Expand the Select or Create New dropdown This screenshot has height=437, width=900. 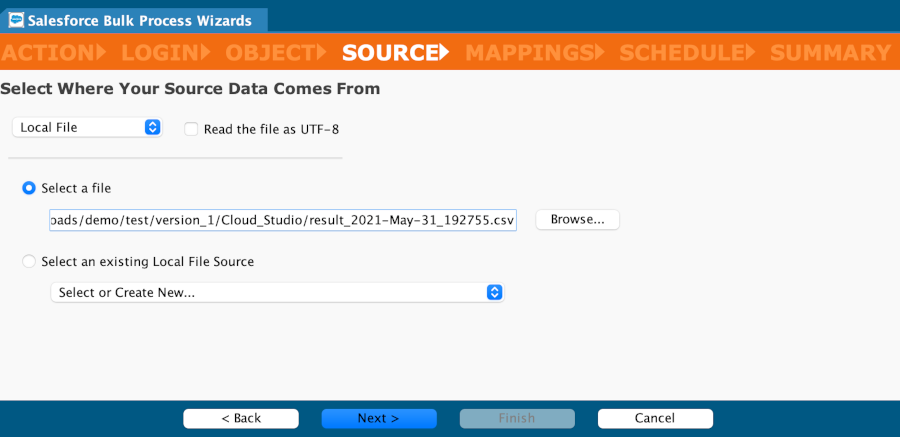277,292
